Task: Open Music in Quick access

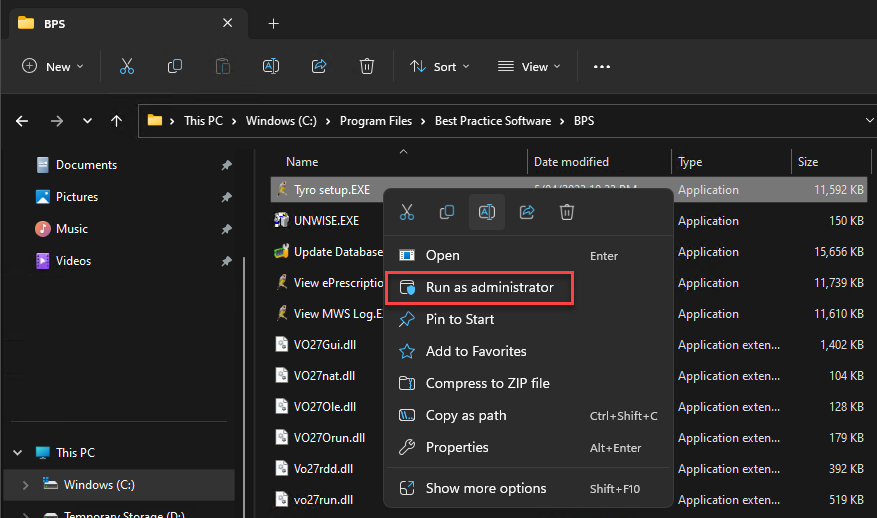Action: 72,229
